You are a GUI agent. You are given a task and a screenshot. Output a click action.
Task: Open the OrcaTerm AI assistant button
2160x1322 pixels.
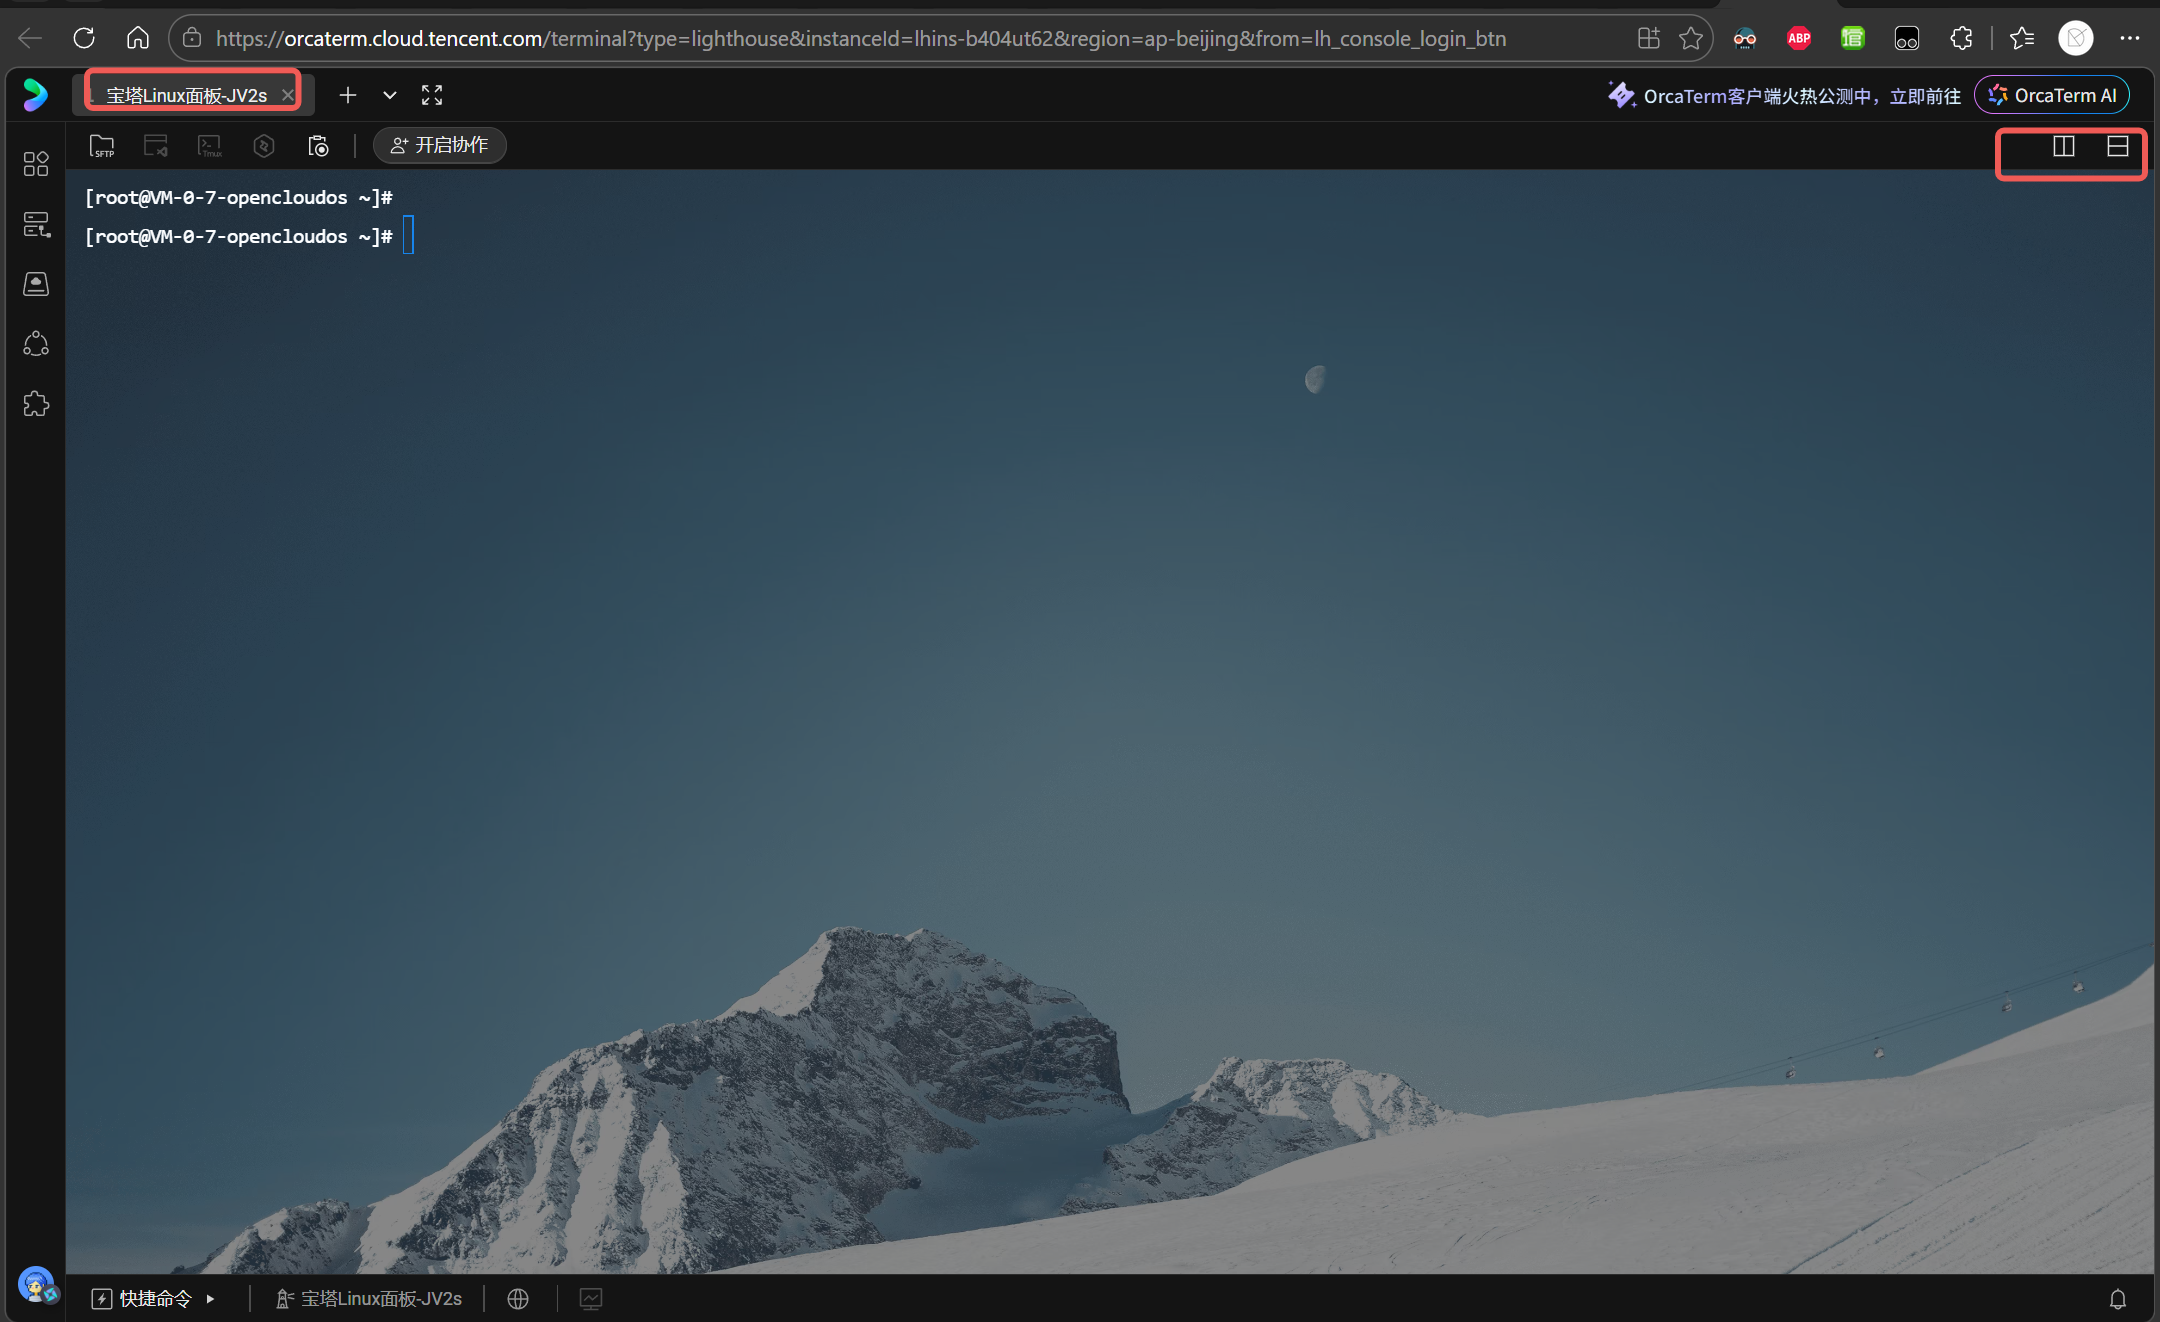(x=2052, y=95)
